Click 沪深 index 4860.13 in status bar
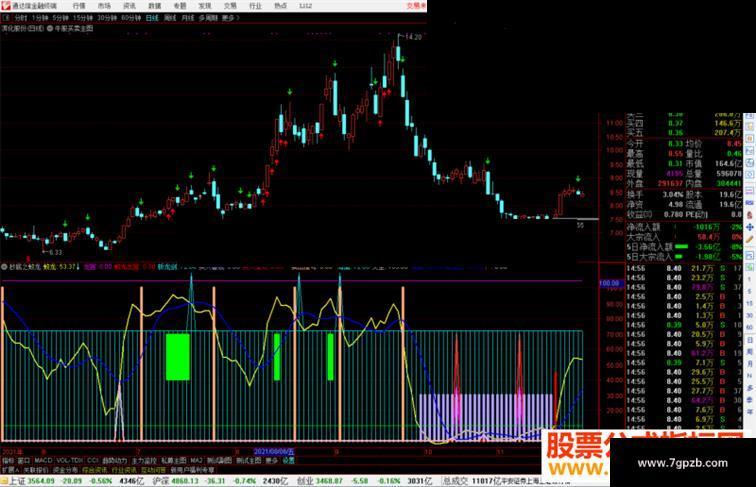This screenshot has width=756, height=487. click(x=176, y=481)
